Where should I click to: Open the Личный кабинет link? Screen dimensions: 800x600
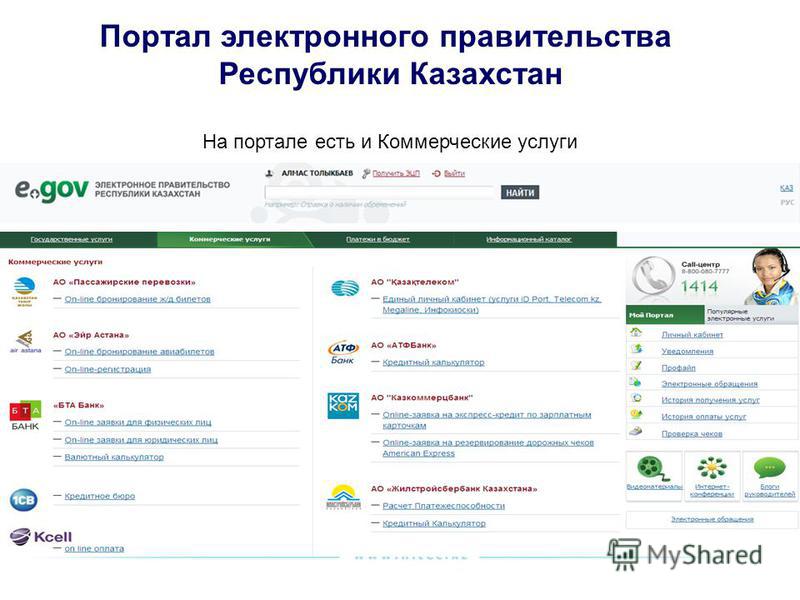(692, 335)
